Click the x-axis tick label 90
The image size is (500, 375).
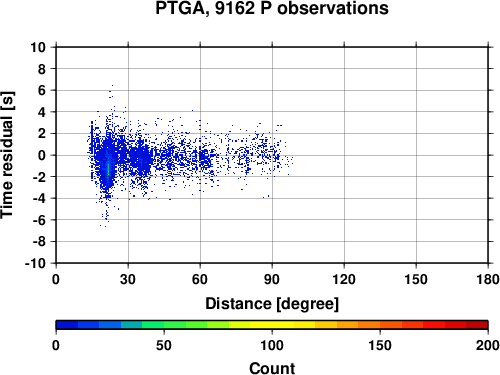click(x=272, y=279)
